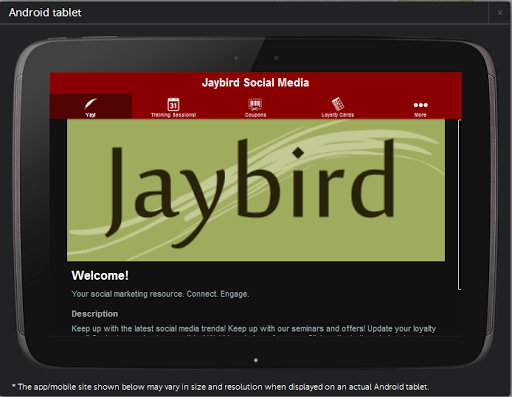
Task: Open the calendar icon for Training Sessions
Action: (173, 104)
